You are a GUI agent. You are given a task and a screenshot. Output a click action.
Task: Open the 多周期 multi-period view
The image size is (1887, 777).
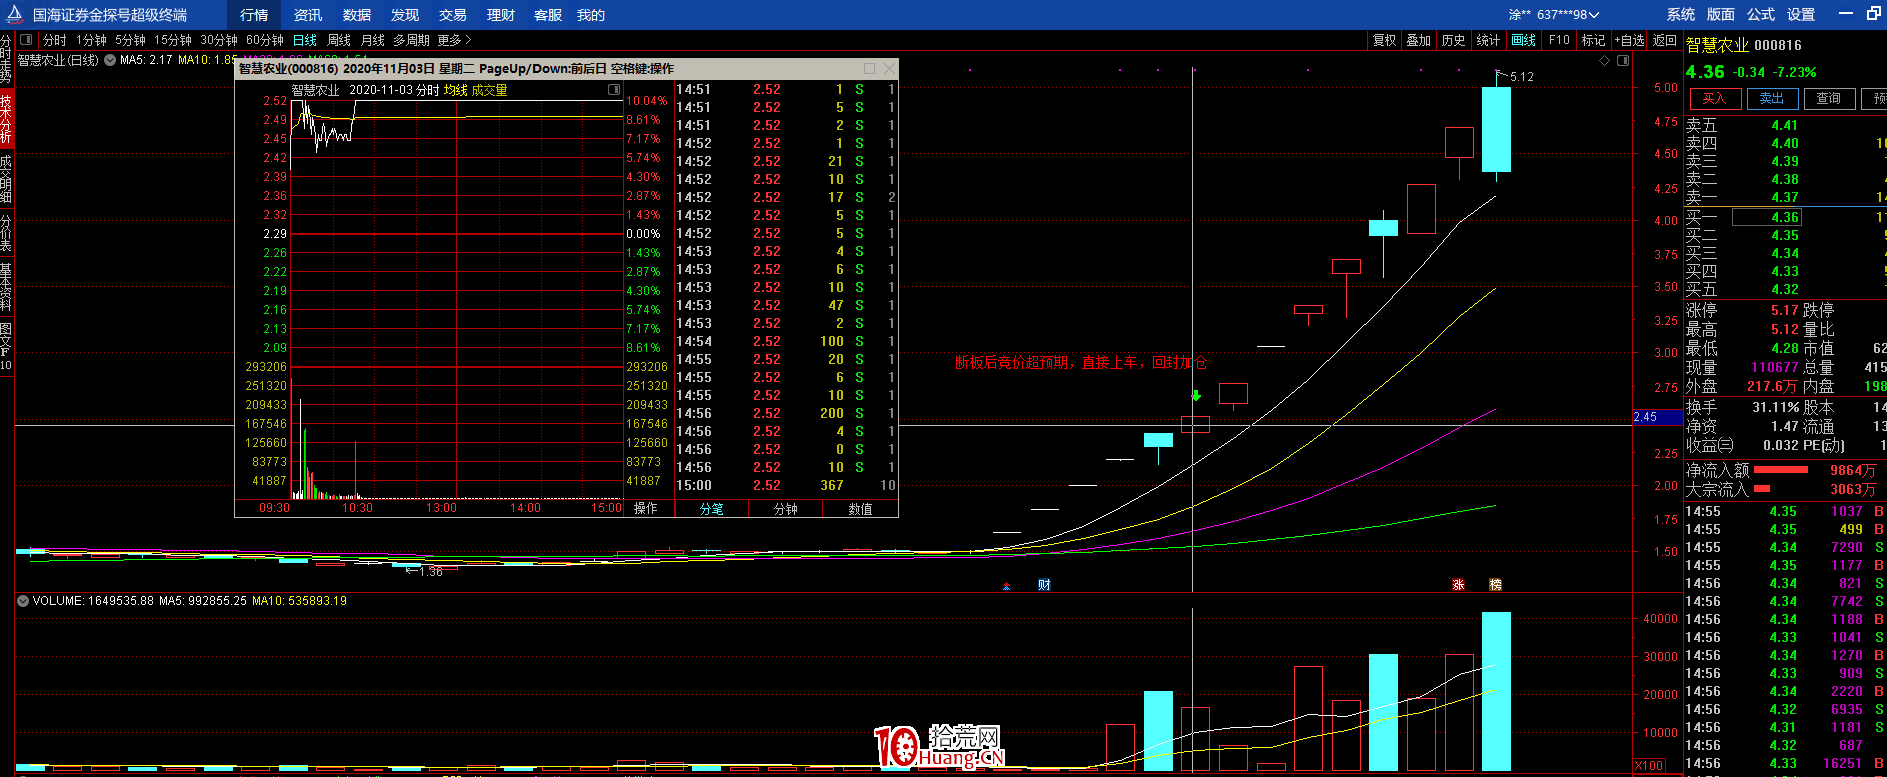(x=411, y=40)
